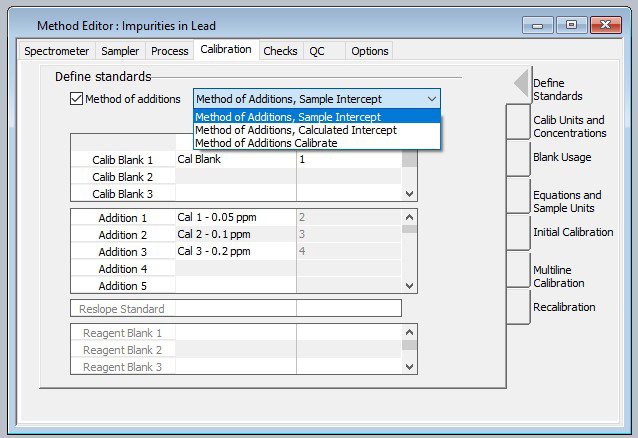Image resolution: width=638 pixels, height=438 pixels.
Task: Open the Recalibration side tab
Action: (564, 307)
